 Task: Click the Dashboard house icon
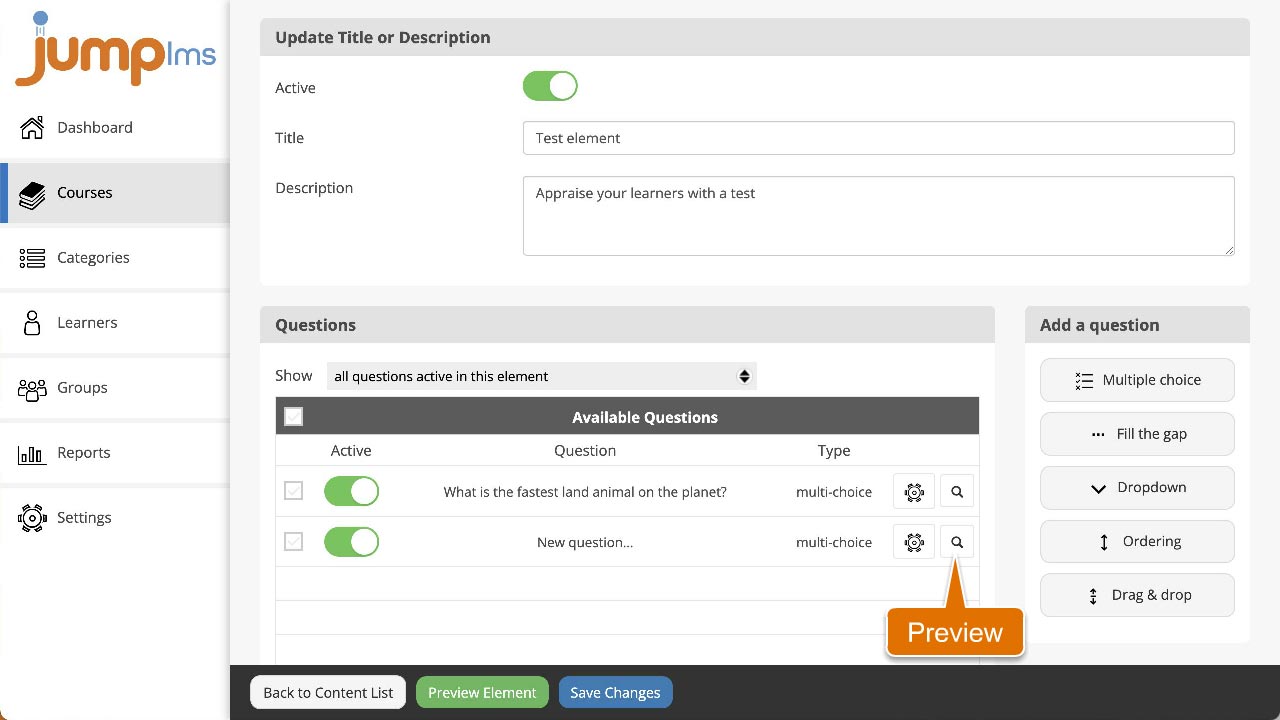[32, 127]
